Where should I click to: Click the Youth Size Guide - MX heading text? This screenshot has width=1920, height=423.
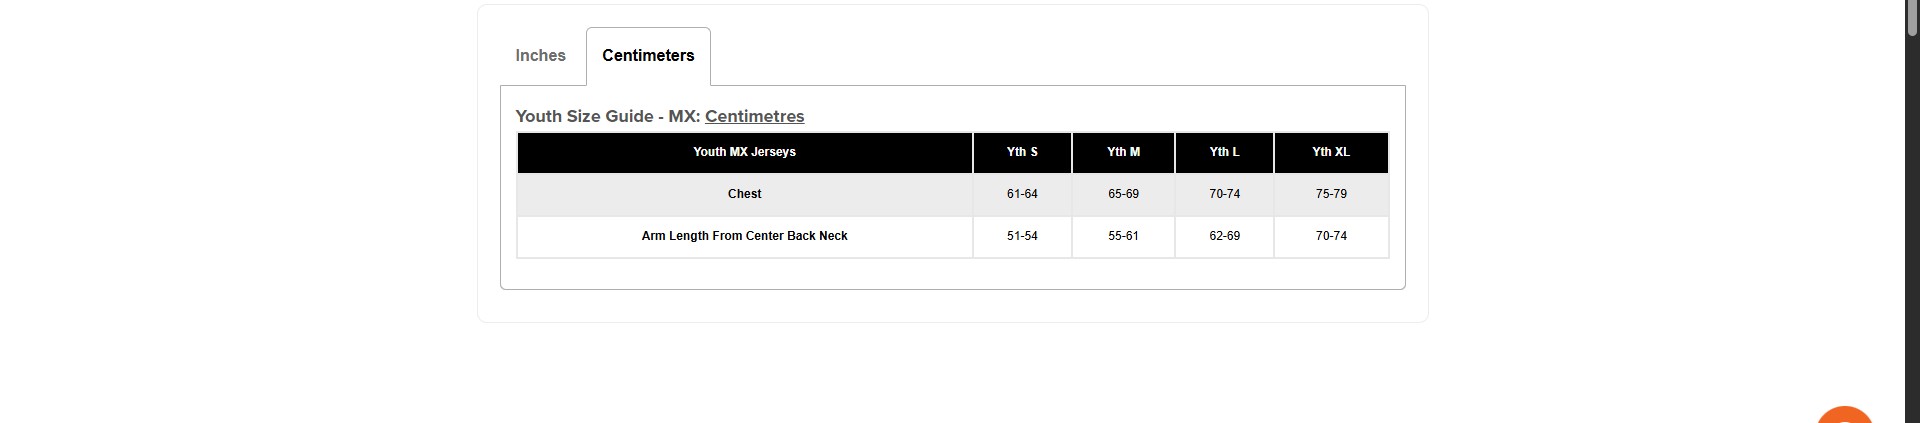(606, 117)
